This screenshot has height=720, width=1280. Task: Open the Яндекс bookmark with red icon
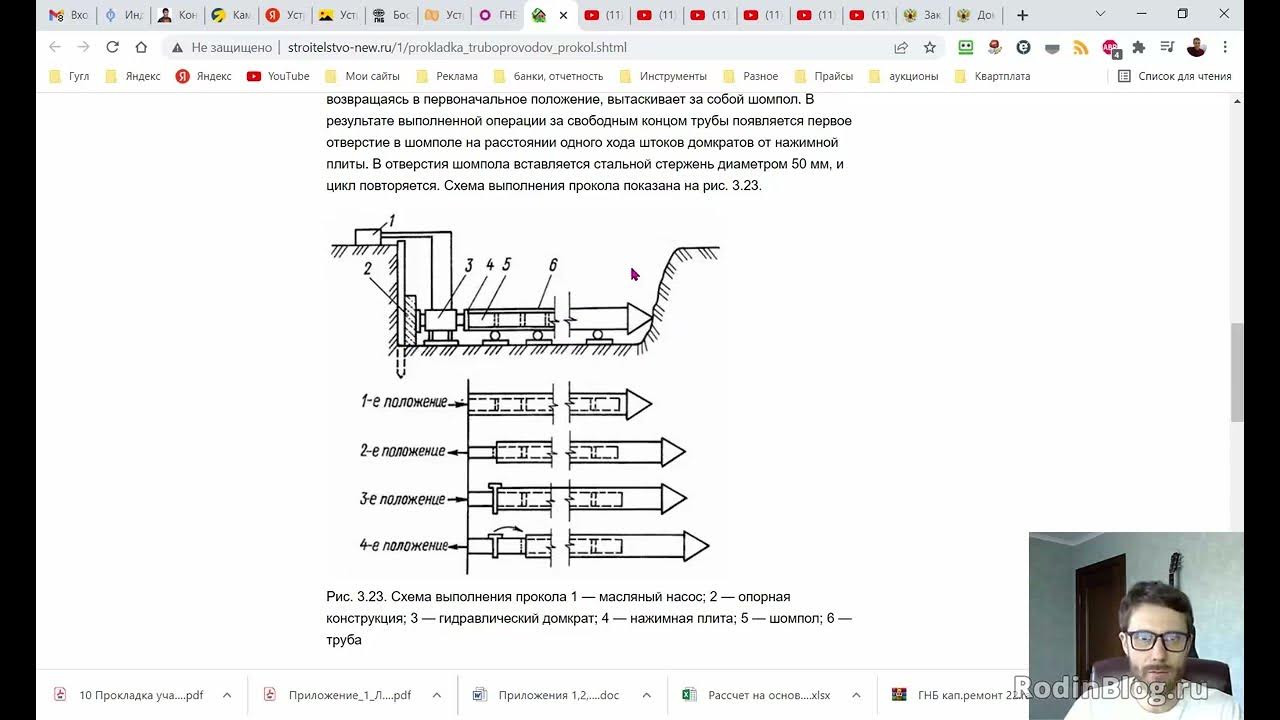click(x=203, y=76)
